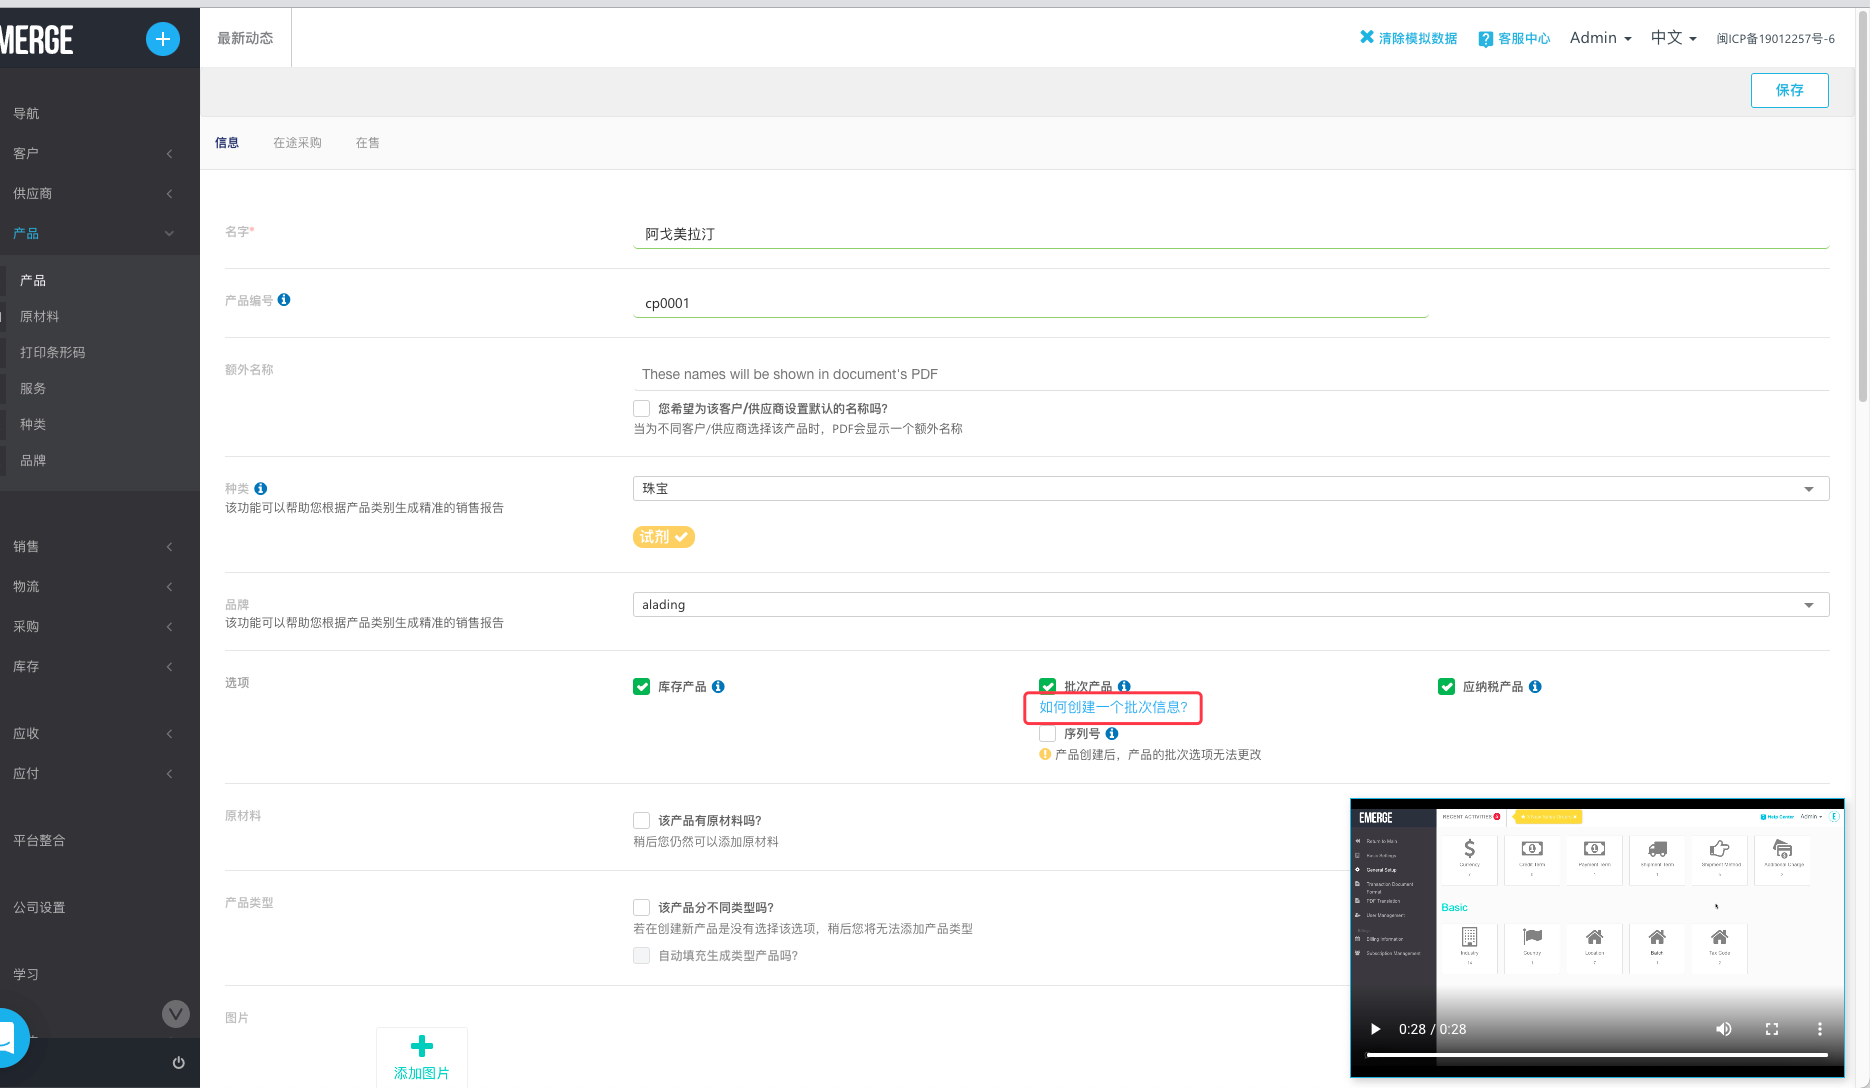The image size is (1870, 1088).
Task: Expand 物流 sidebar menu
Action: (100, 586)
